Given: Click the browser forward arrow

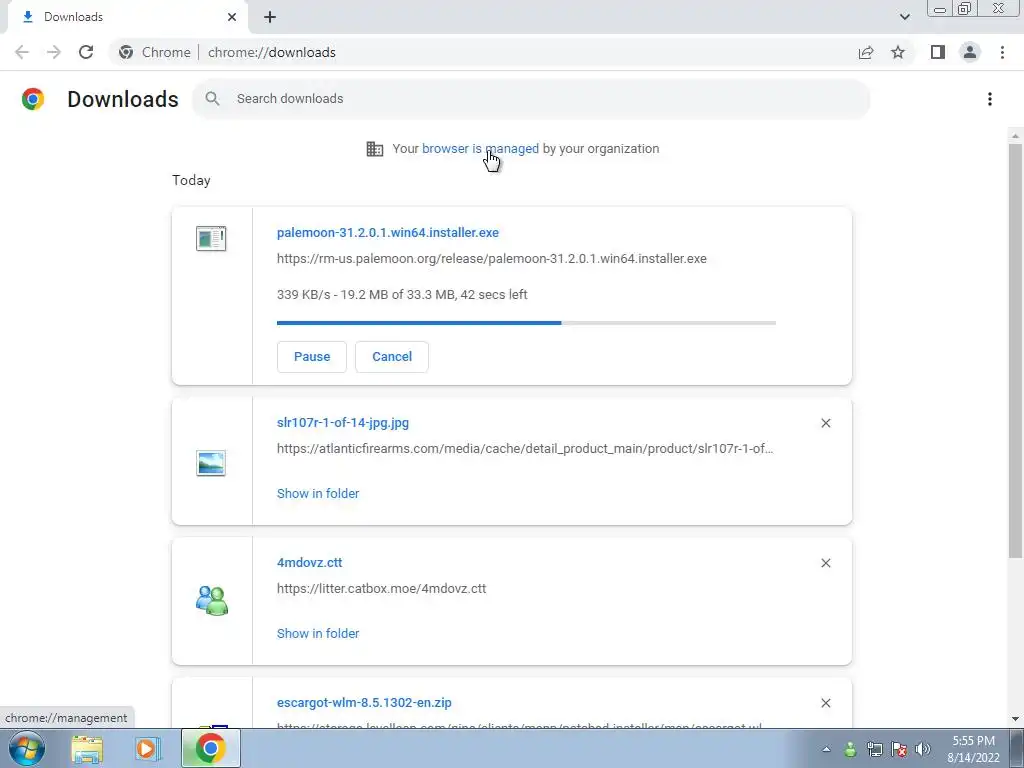Looking at the screenshot, I should 54,52.
